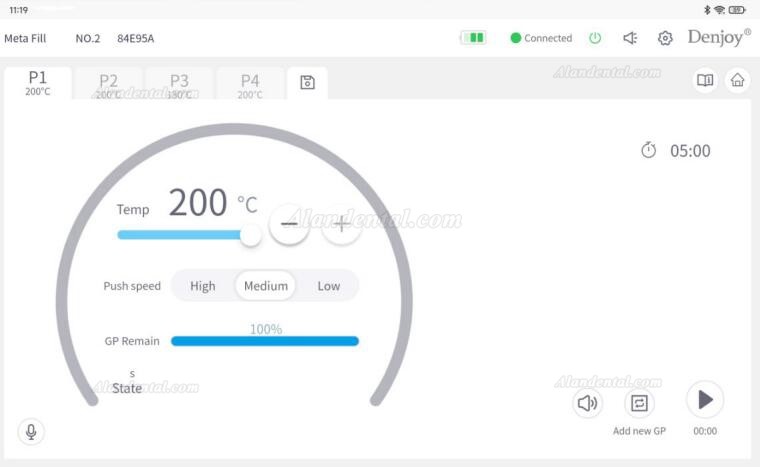Click the 84E95A device ID
Image resolution: width=760 pixels, height=467 pixels.
coord(136,38)
